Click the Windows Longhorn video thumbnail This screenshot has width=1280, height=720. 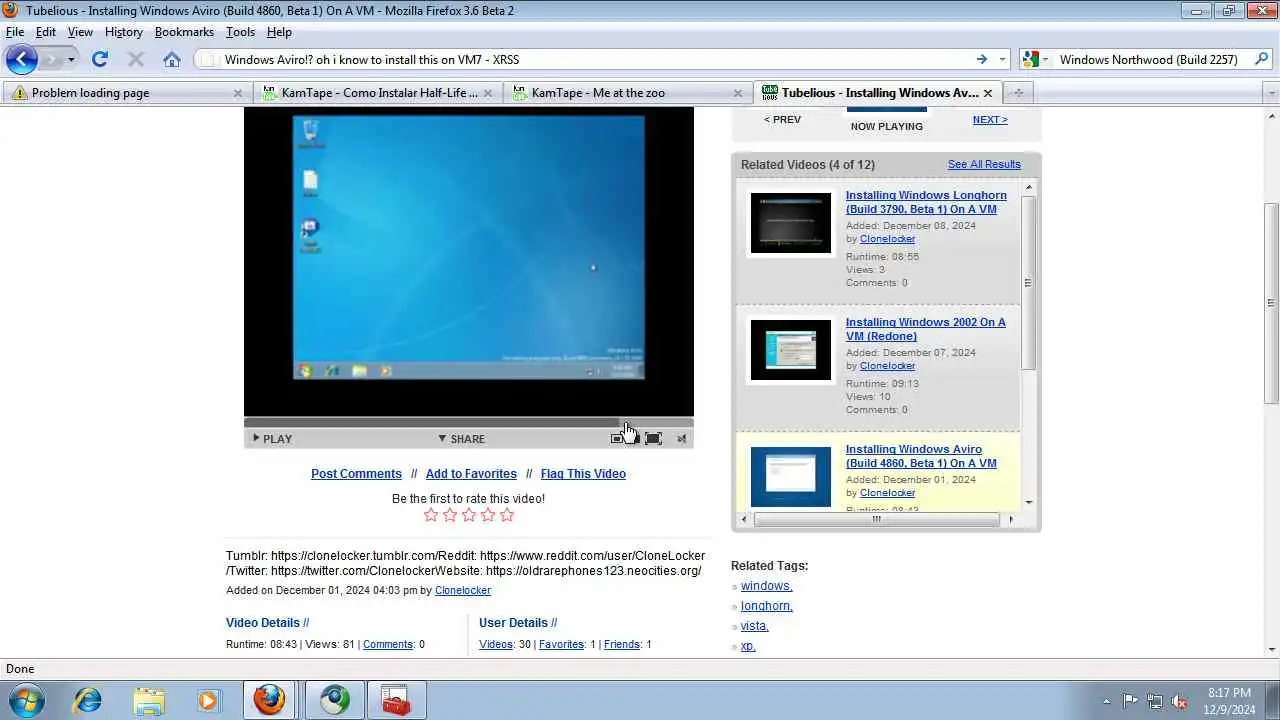tap(791, 223)
